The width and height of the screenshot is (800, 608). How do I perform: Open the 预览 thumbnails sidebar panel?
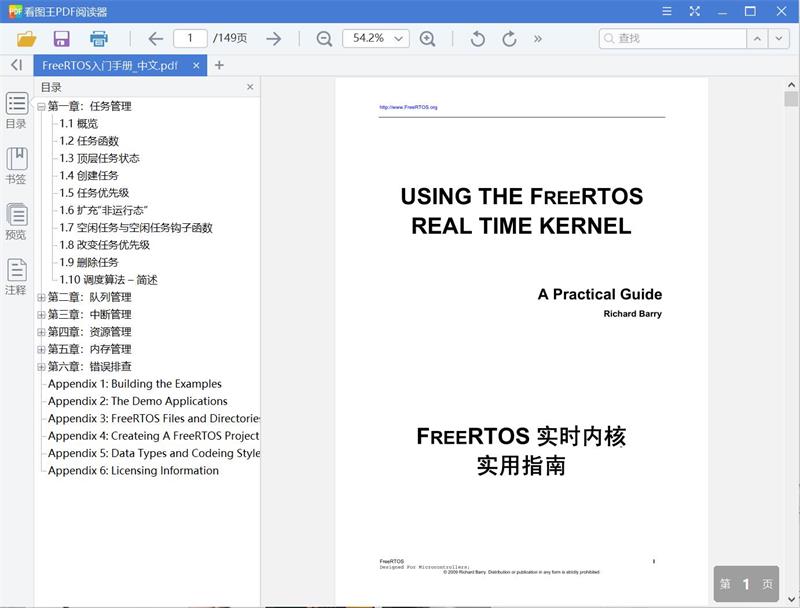pyautogui.click(x=16, y=221)
